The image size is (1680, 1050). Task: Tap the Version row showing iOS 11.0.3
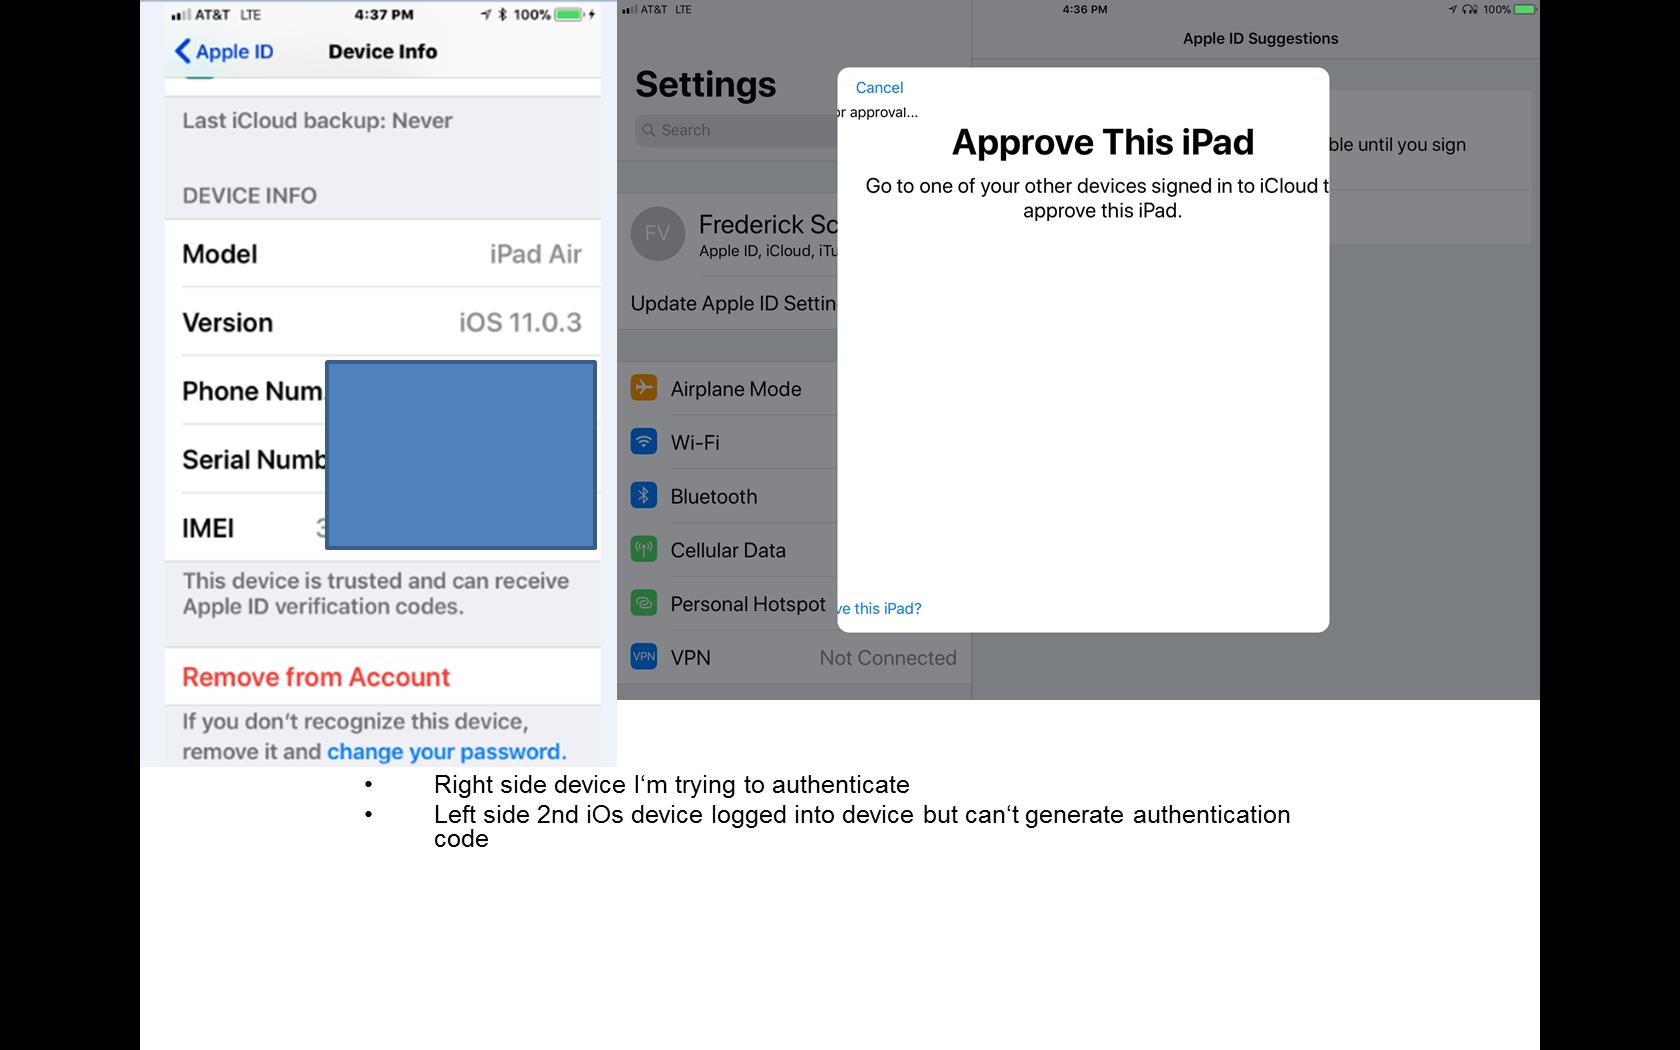(382, 322)
